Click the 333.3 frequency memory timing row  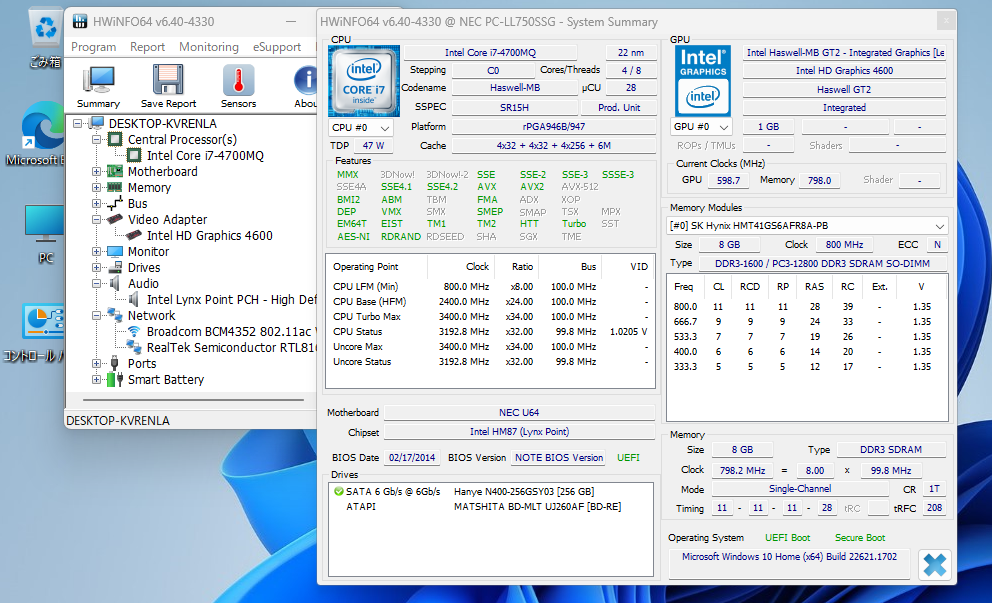click(x=807, y=366)
